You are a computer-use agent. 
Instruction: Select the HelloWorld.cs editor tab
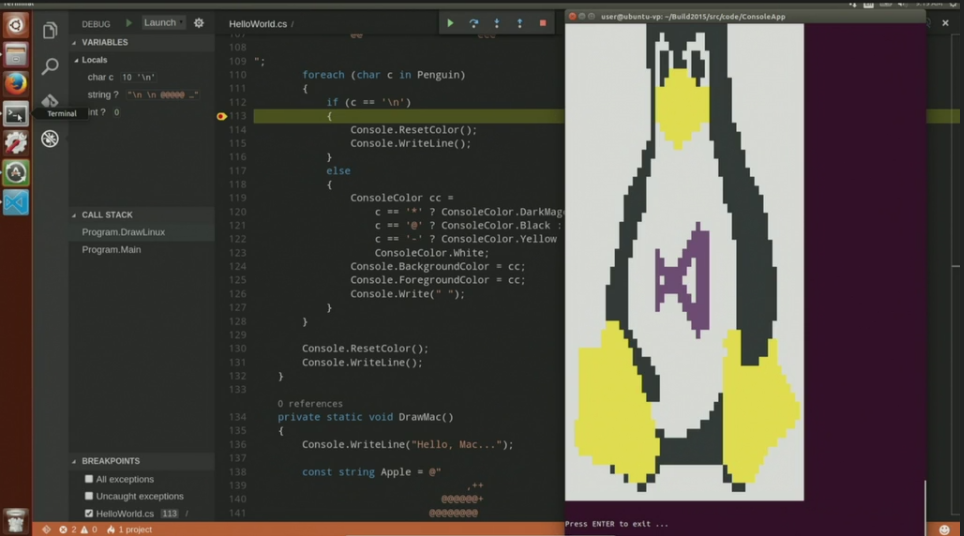258,23
